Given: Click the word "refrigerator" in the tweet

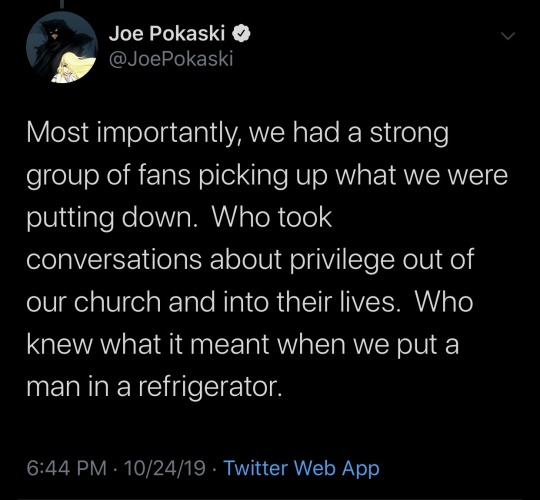Looking at the screenshot, I should click(x=210, y=387).
